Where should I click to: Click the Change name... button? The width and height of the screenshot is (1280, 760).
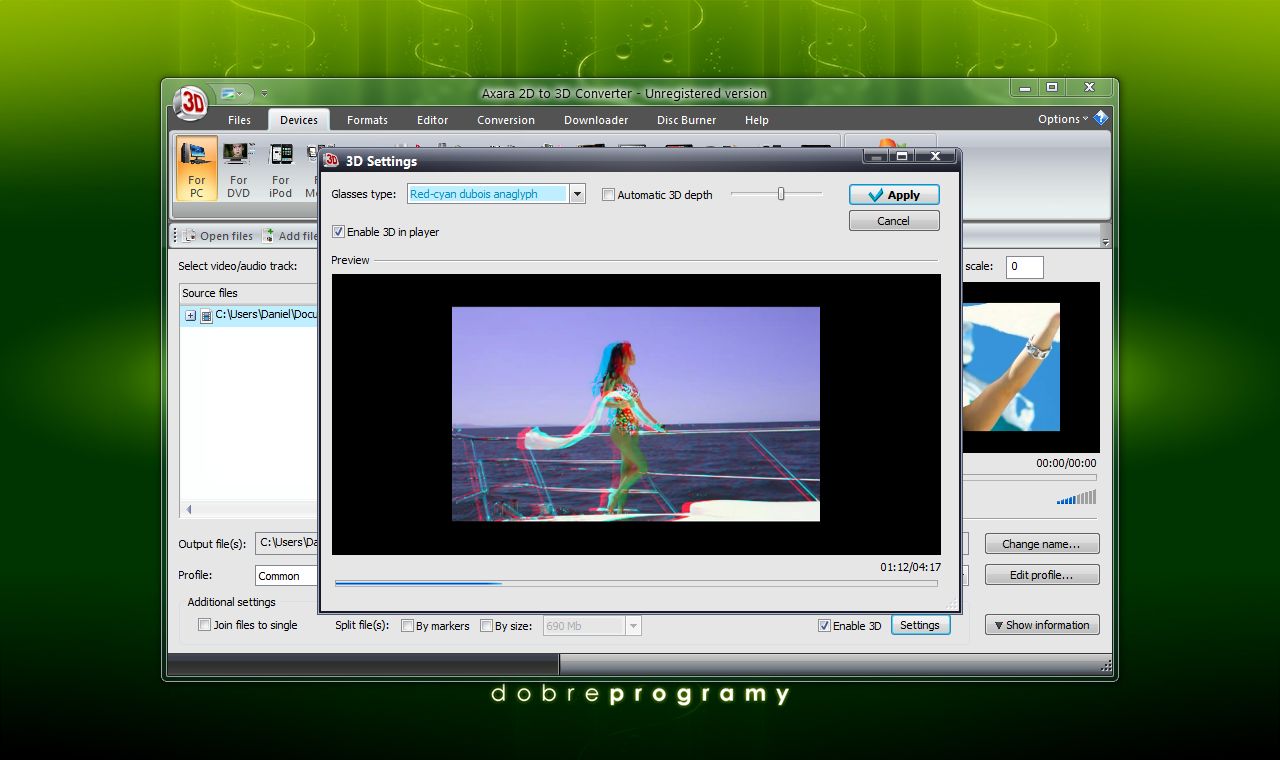[x=1042, y=544]
